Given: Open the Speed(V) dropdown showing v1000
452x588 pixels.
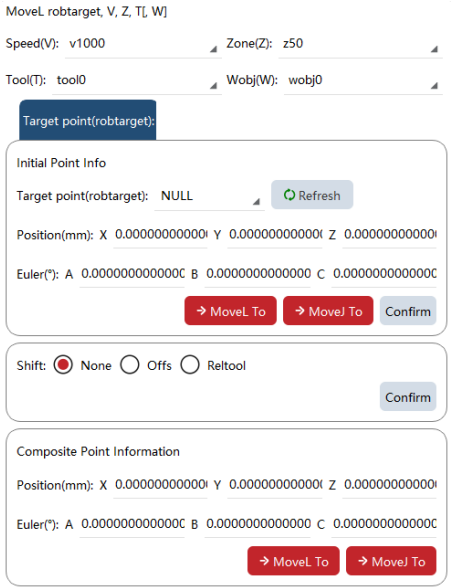Looking at the screenshot, I should point(143,44).
